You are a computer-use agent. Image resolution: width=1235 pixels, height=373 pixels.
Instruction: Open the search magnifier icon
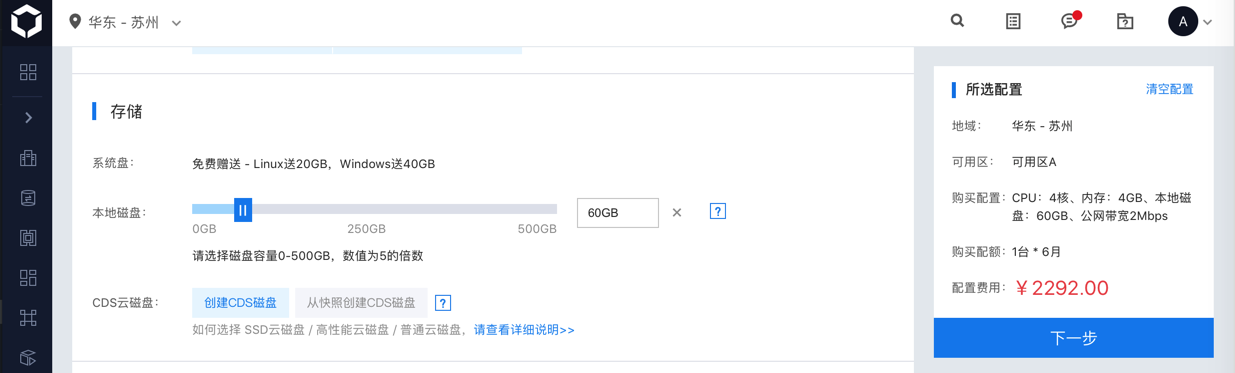(x=957, y=21)
